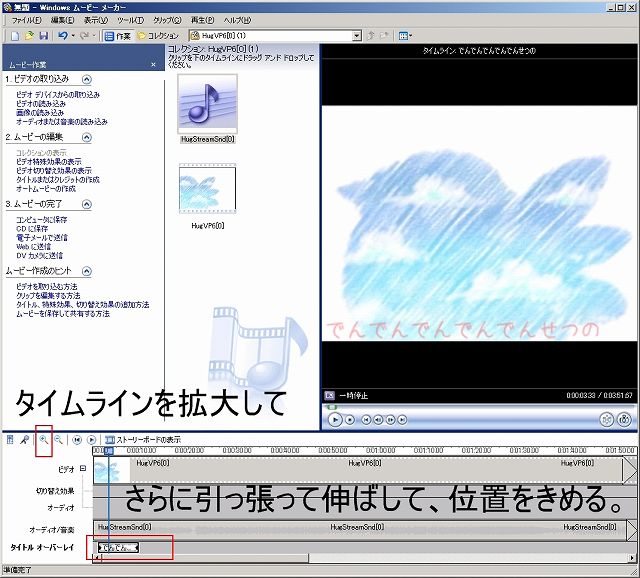Create a new project with the toolbar icon
Image resolution: width=640 pixels, height=578 pixels.
click(15, 36)
